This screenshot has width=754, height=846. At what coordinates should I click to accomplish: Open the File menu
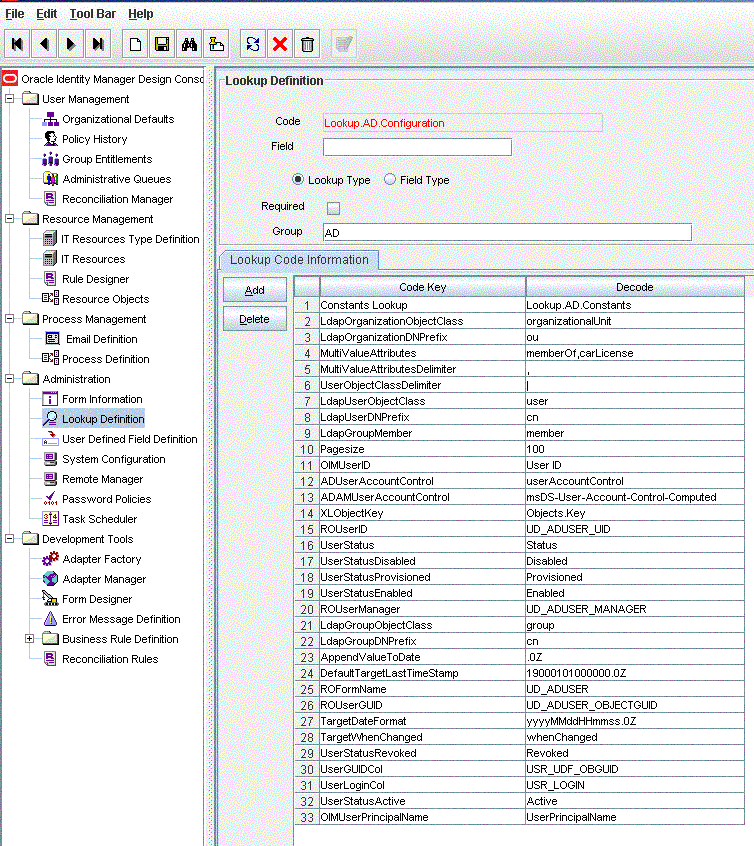coord(15,14)
